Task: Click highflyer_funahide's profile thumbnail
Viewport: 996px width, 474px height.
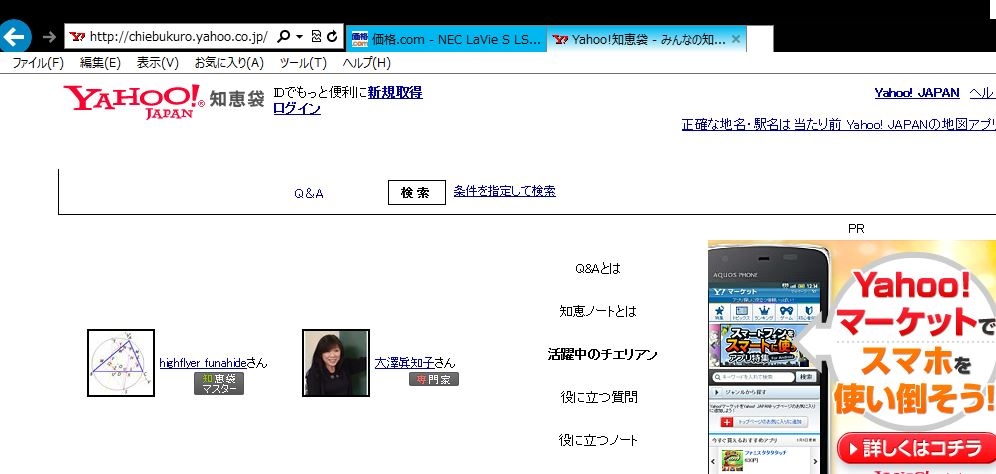Action: [121, 363]
